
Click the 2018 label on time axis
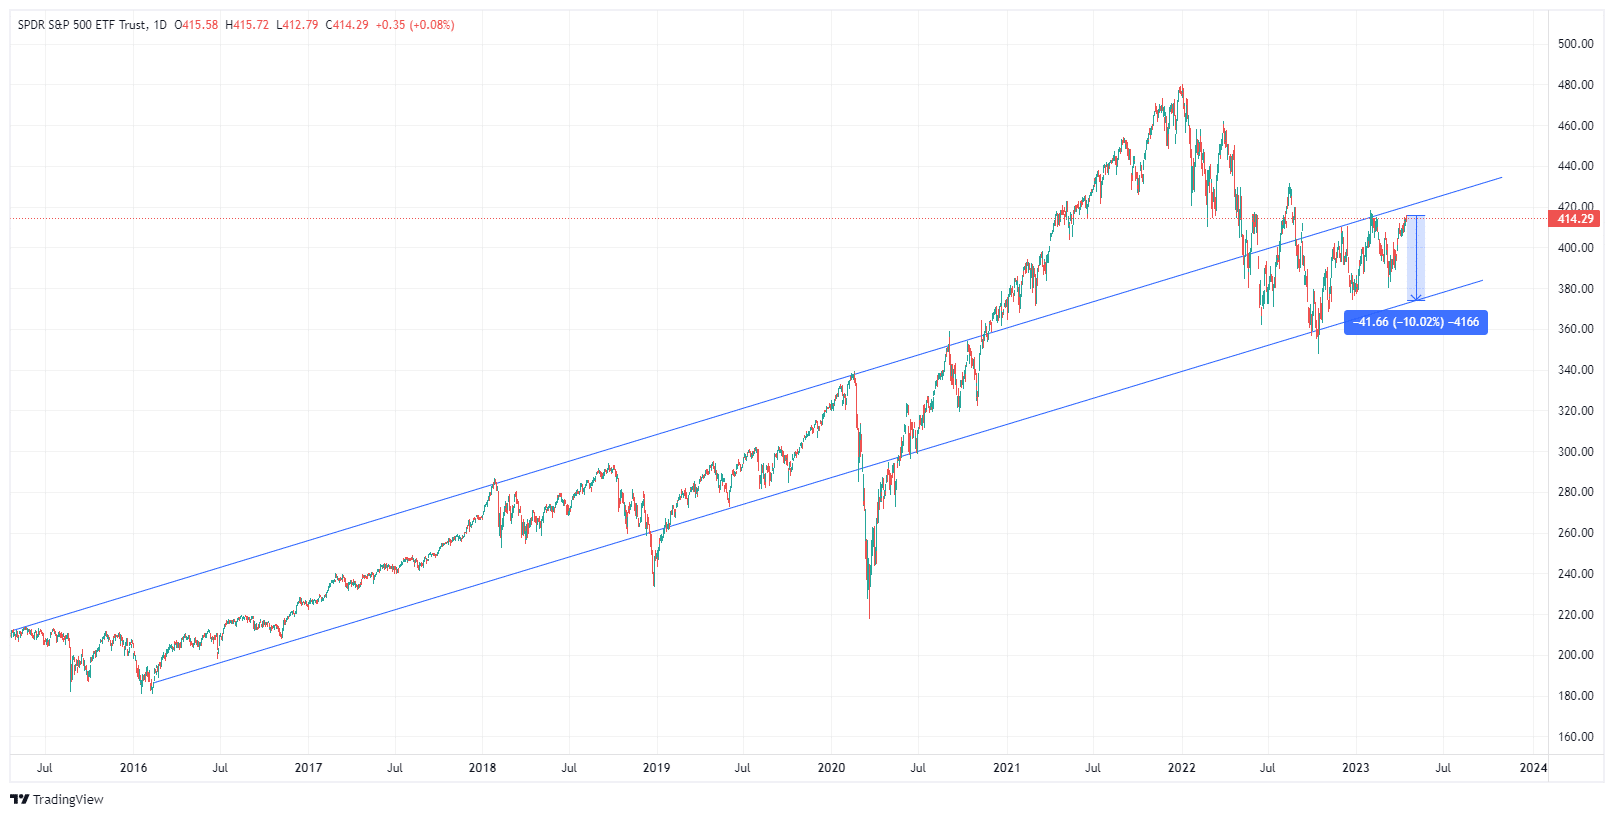[482, 768]
